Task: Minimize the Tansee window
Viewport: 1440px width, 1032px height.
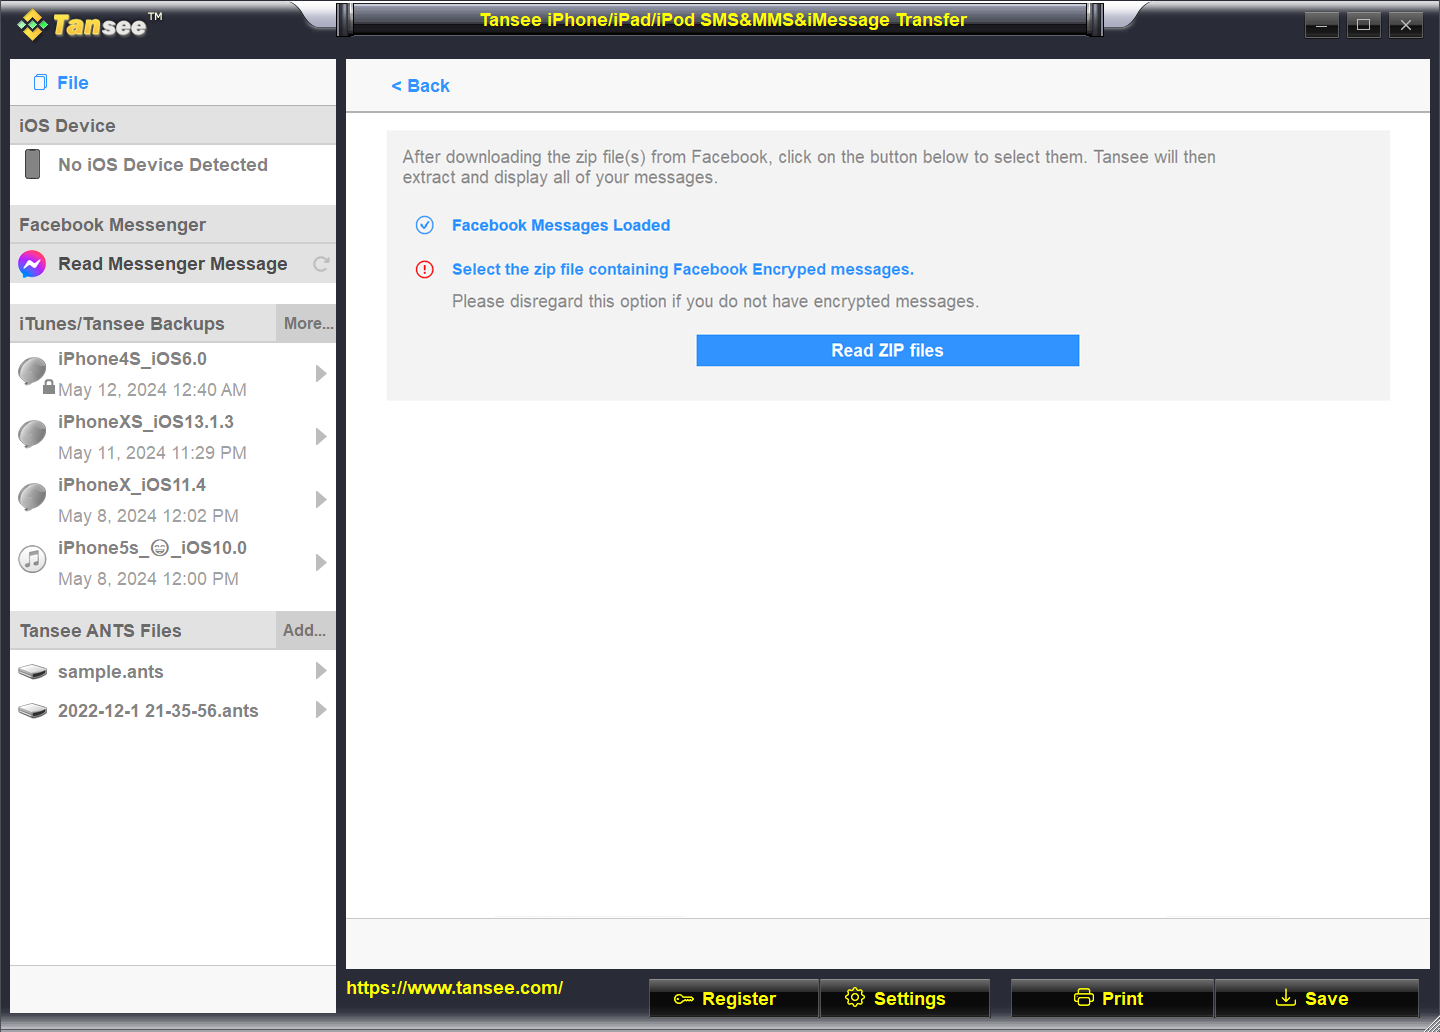Action: pos(1321,25)
